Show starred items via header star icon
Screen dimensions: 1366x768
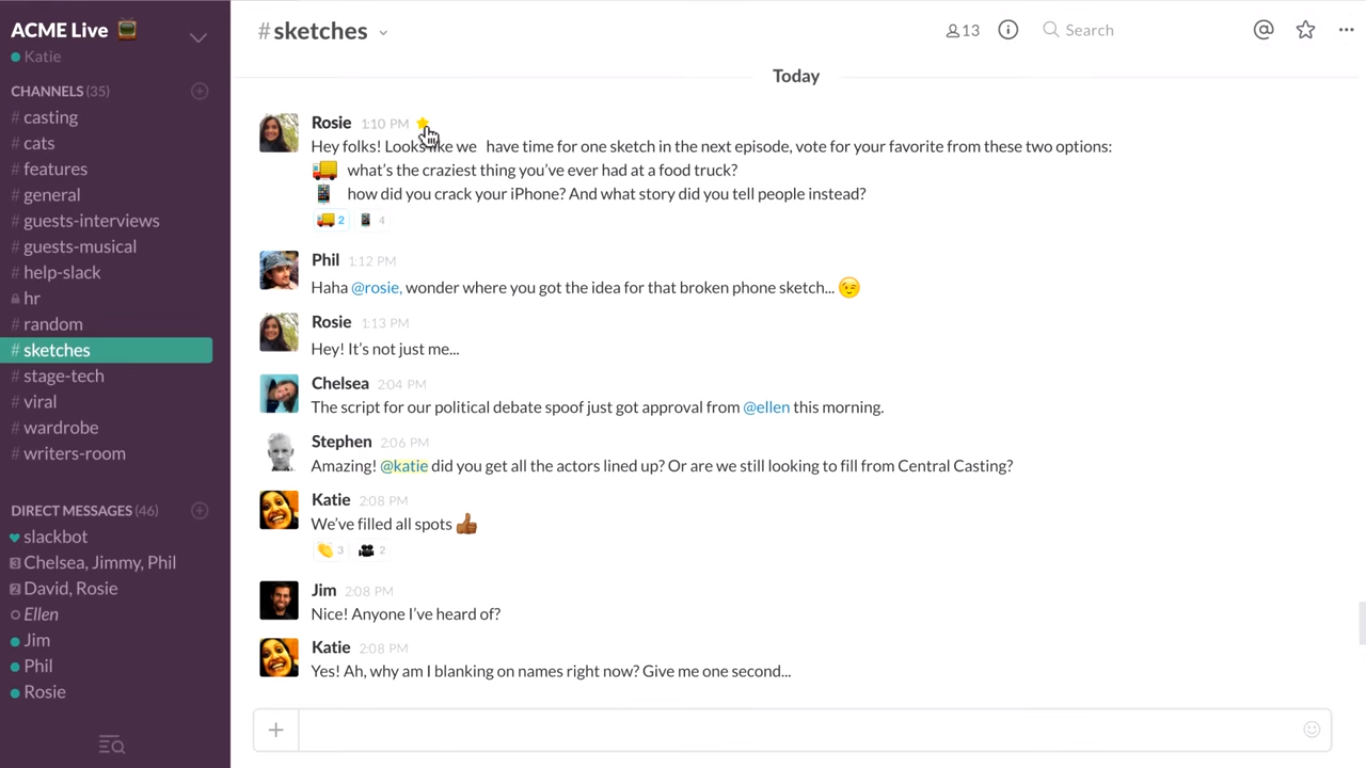[x=1305, y=30]
